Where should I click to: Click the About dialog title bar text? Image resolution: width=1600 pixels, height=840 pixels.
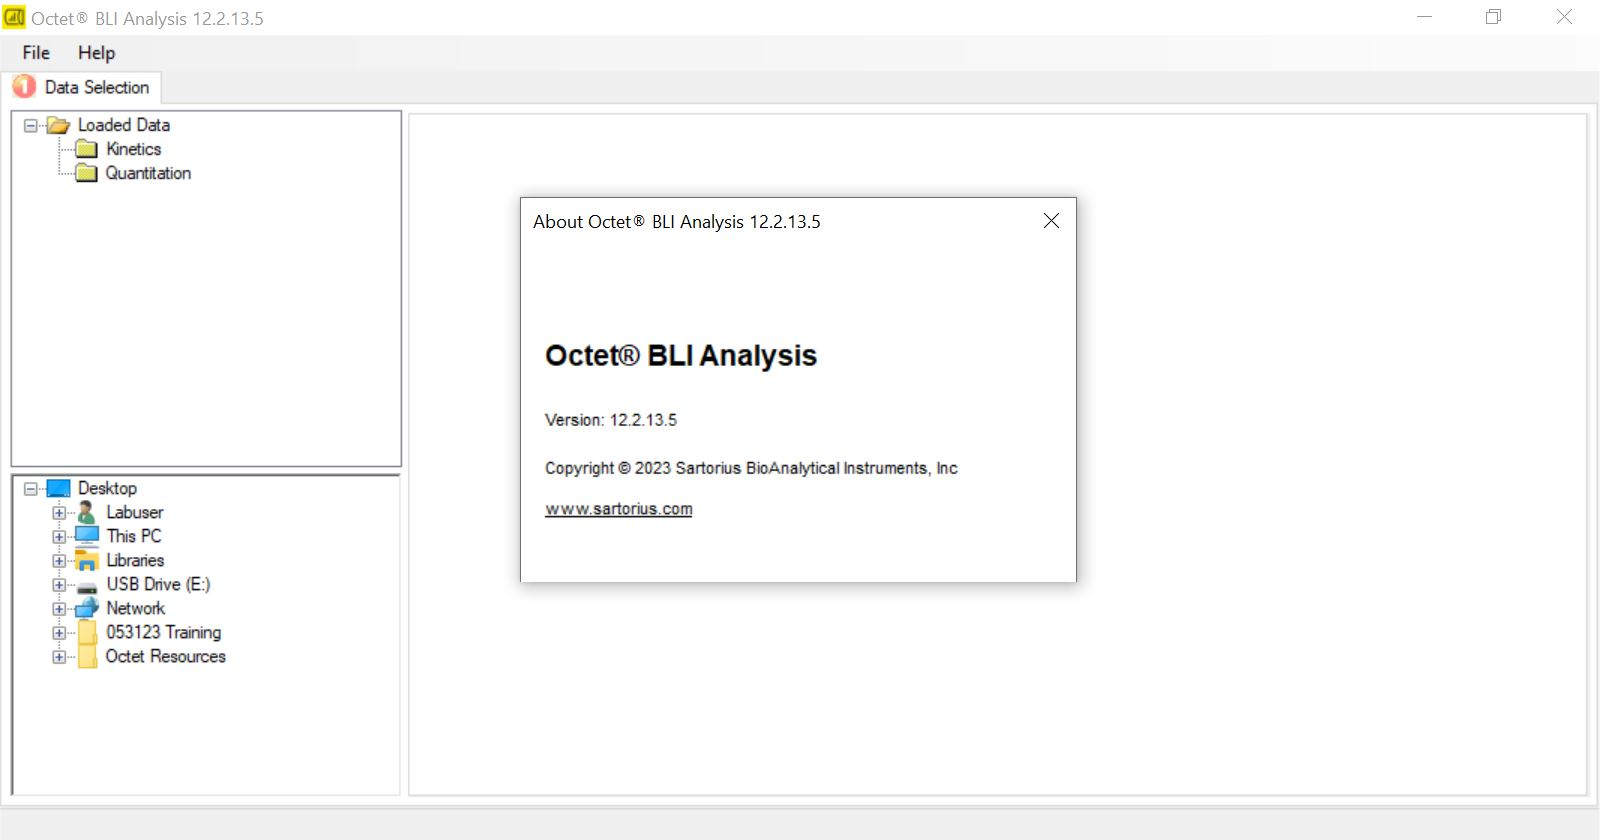coord(677,222)
